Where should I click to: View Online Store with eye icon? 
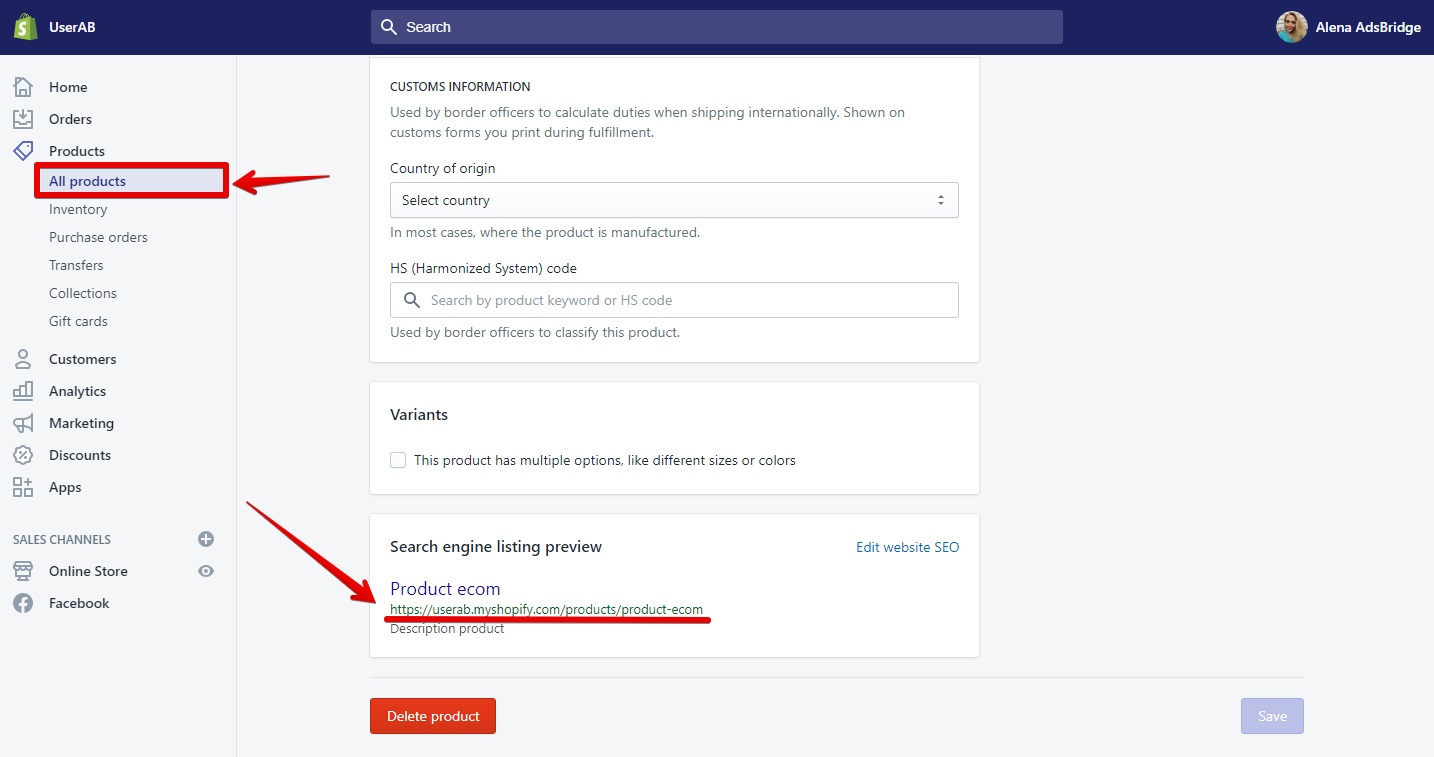[206, 571]
